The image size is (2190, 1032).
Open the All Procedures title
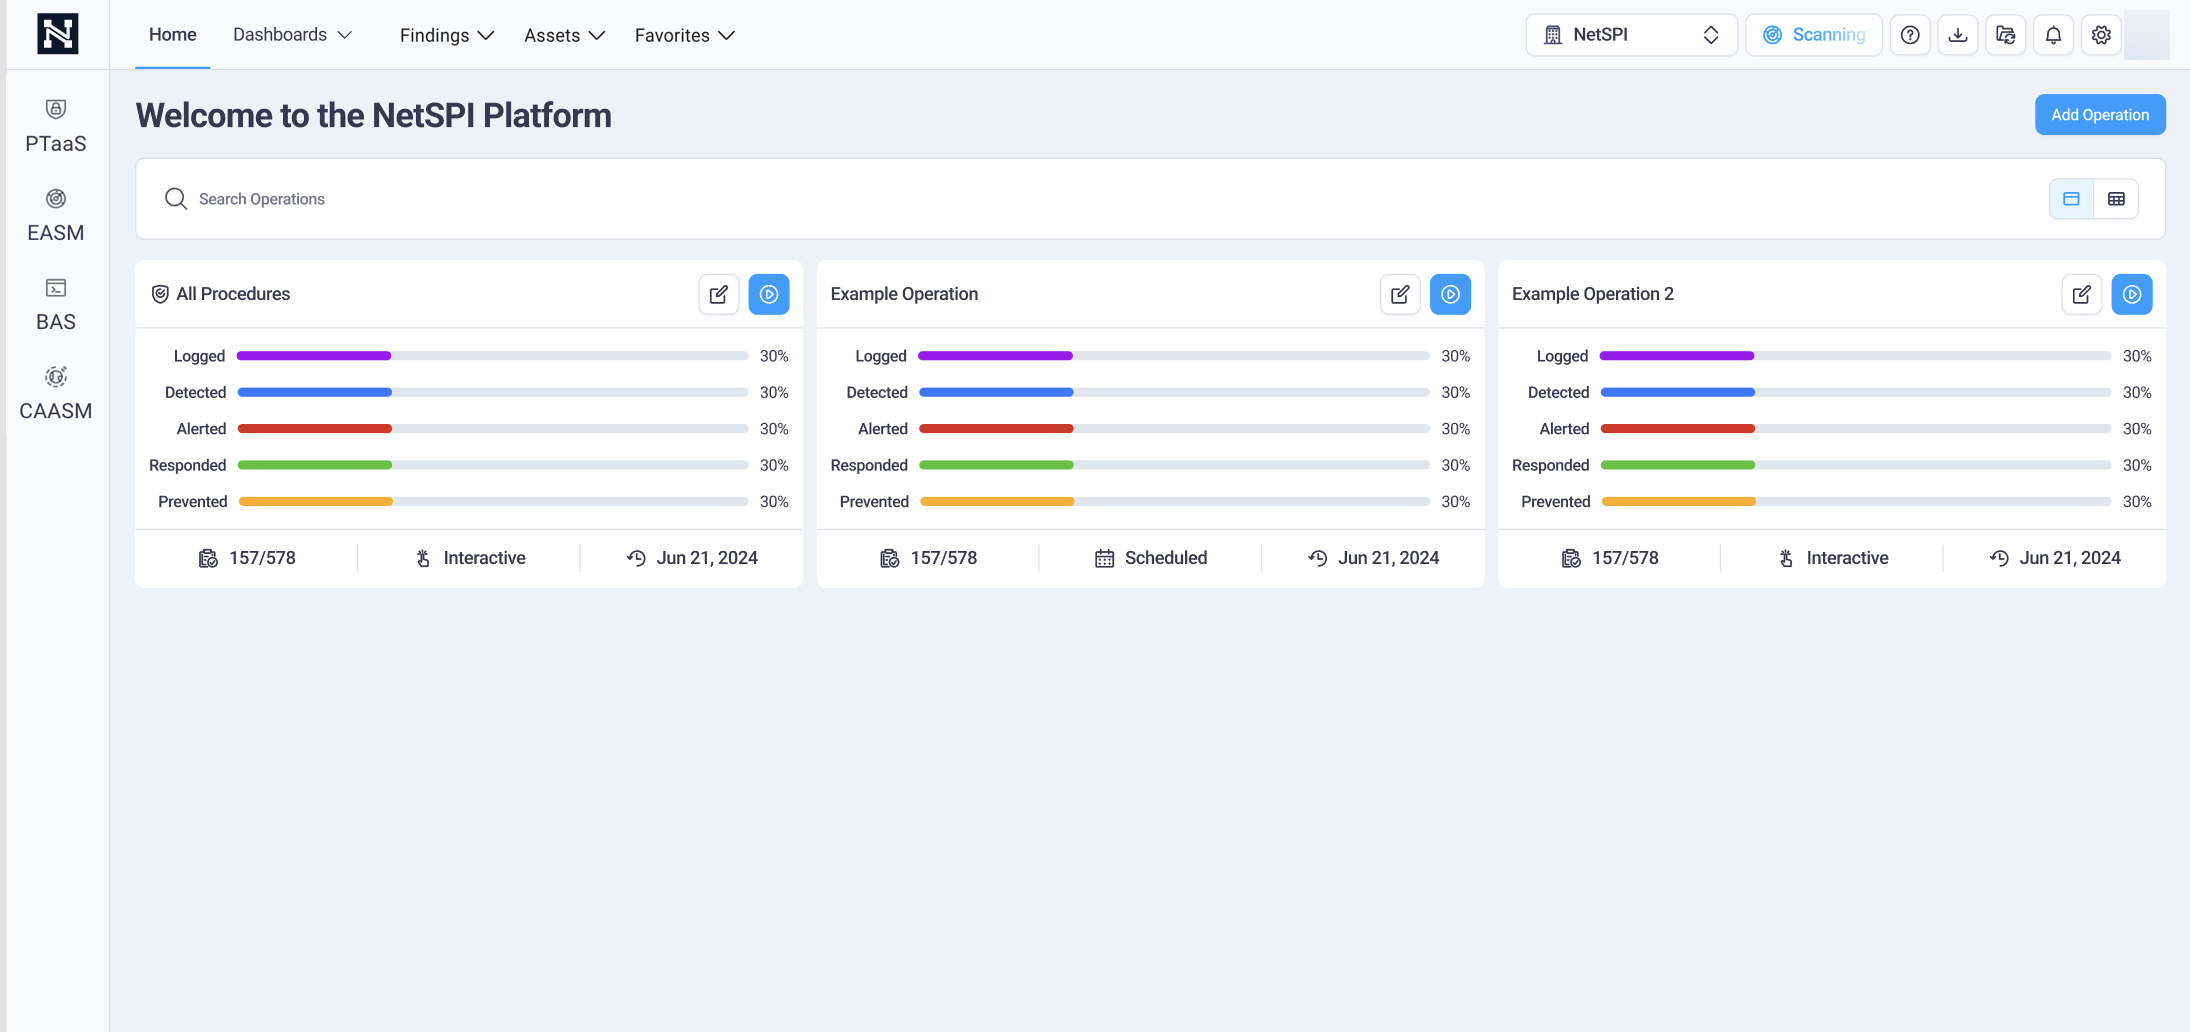point(233,294)
